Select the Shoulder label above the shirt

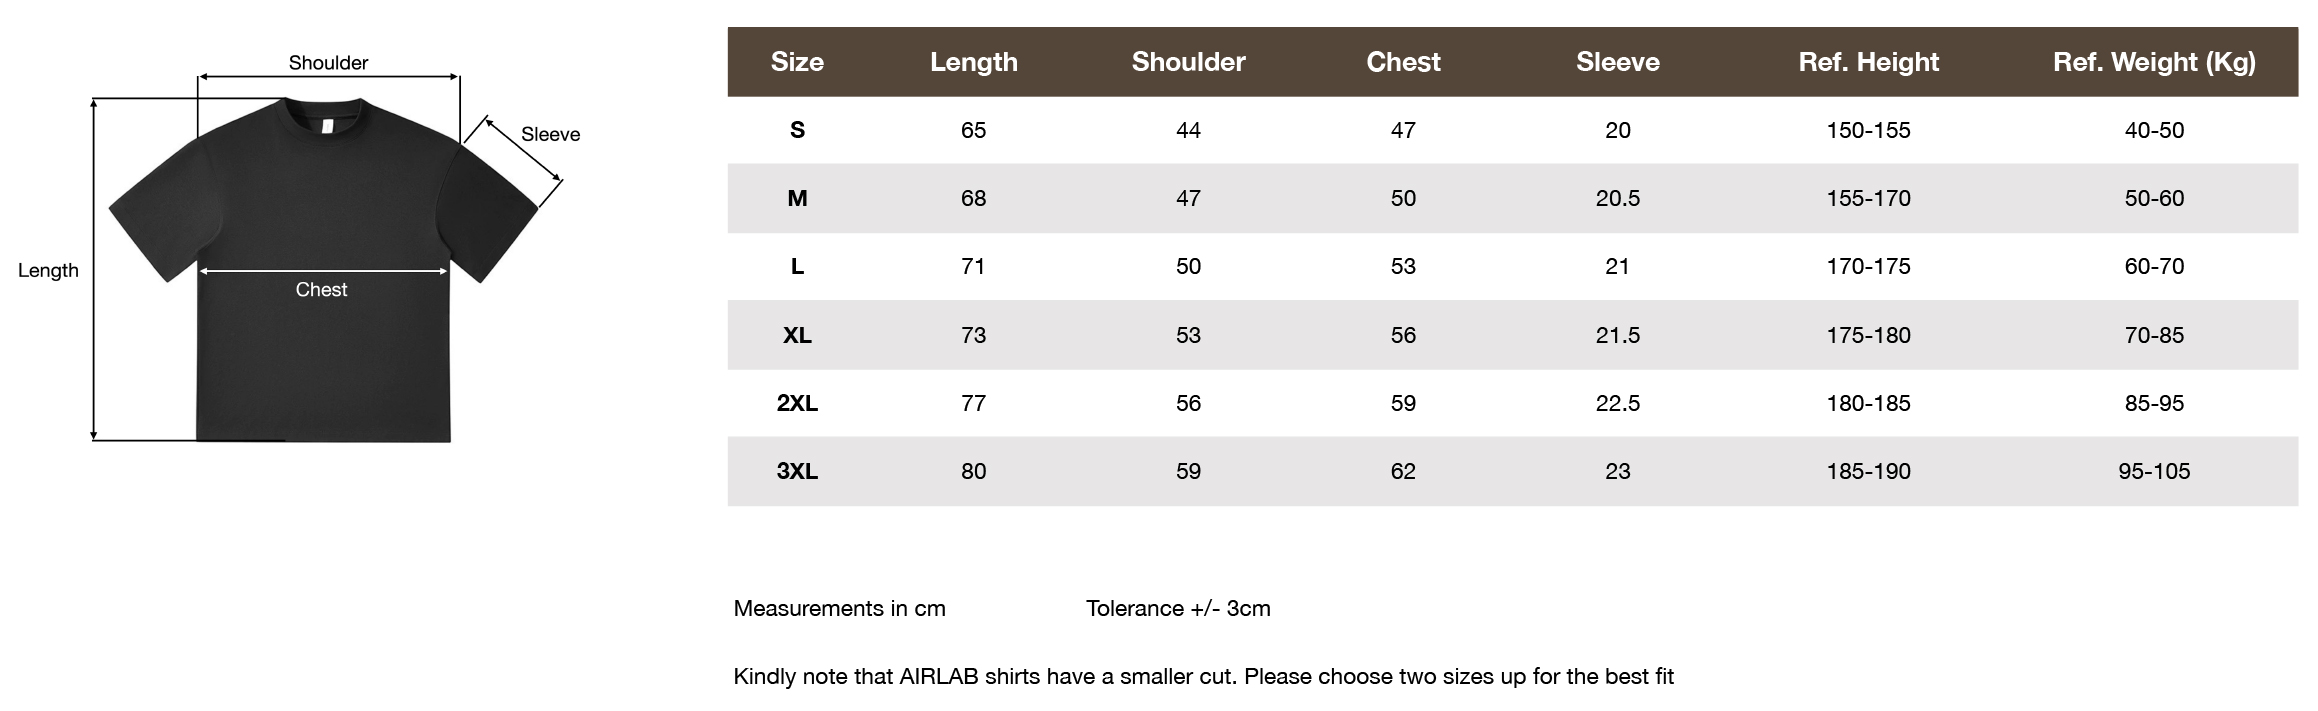(x=328, y=63)
